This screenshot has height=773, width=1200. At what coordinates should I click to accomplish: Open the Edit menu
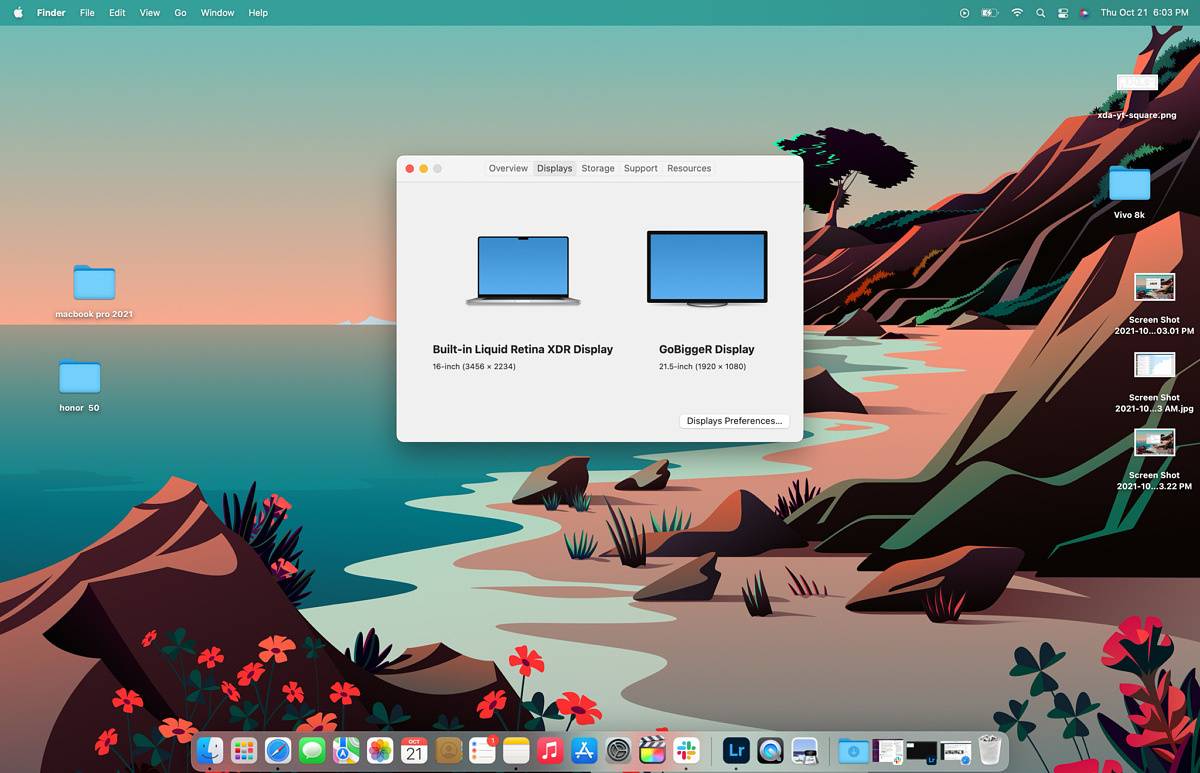tap(117, 13)
